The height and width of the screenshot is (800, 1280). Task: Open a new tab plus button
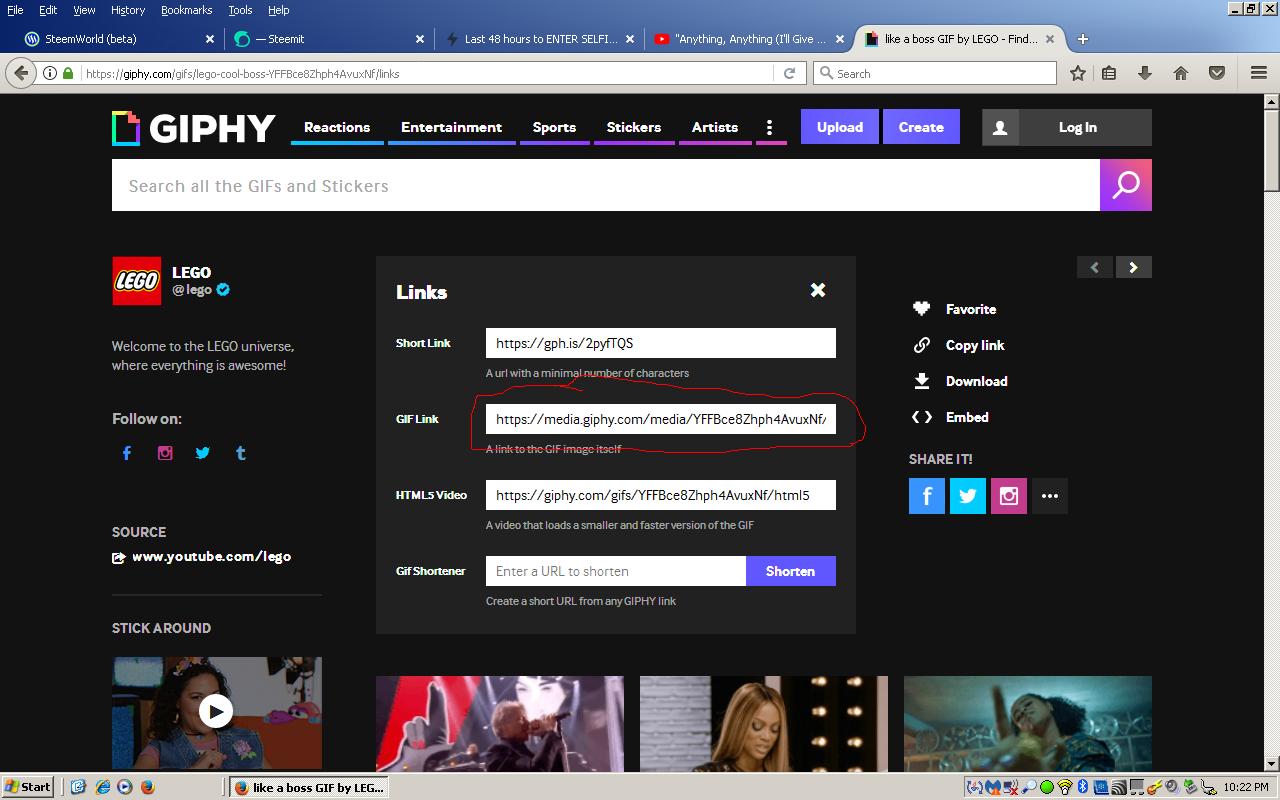tap(1083, 39)
